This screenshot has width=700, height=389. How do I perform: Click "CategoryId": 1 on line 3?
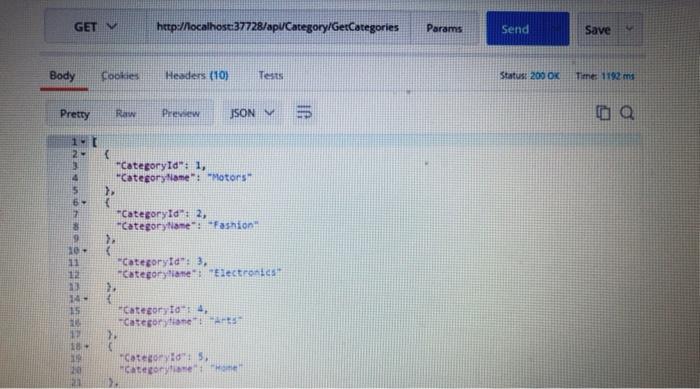(x=161, y=166)
